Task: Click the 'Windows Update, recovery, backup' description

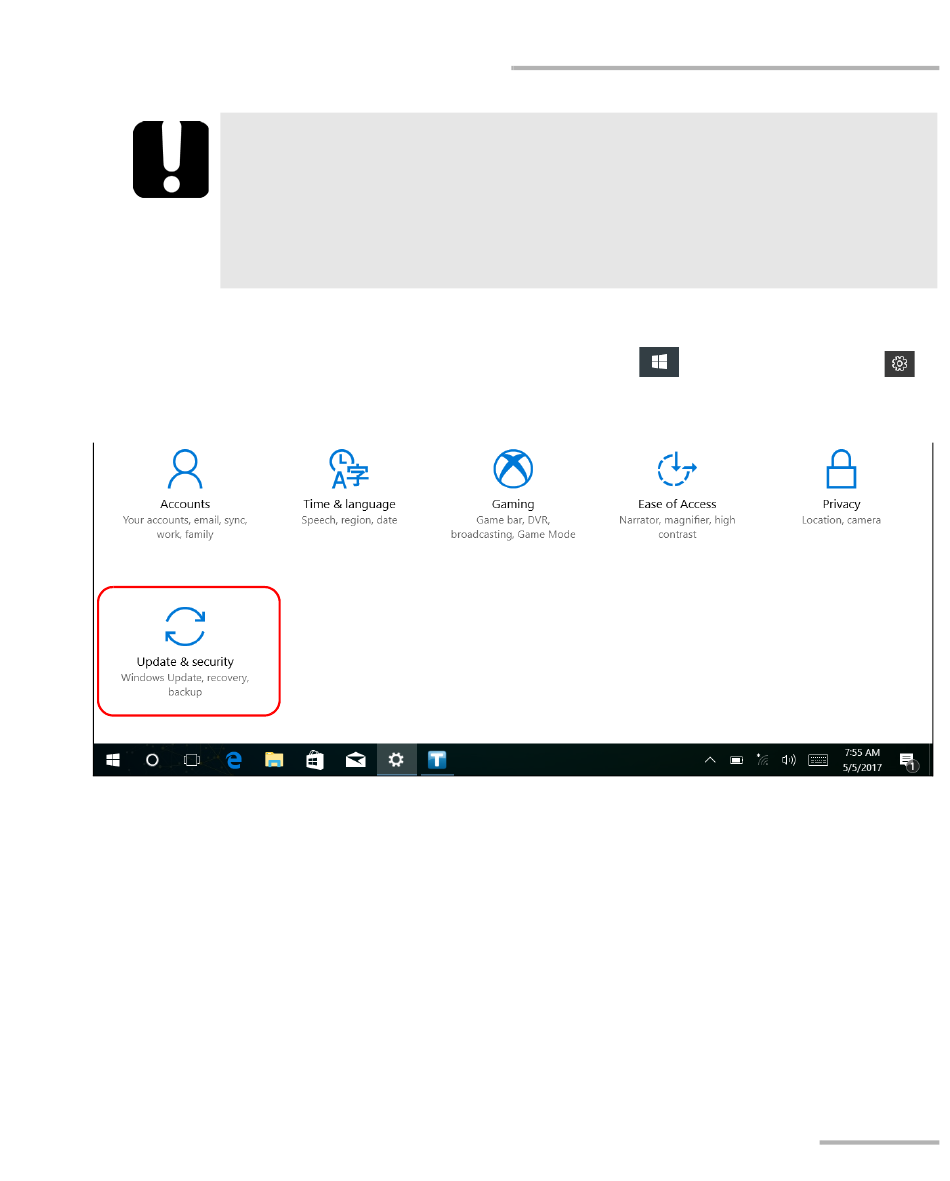Action: pos(185,685)
